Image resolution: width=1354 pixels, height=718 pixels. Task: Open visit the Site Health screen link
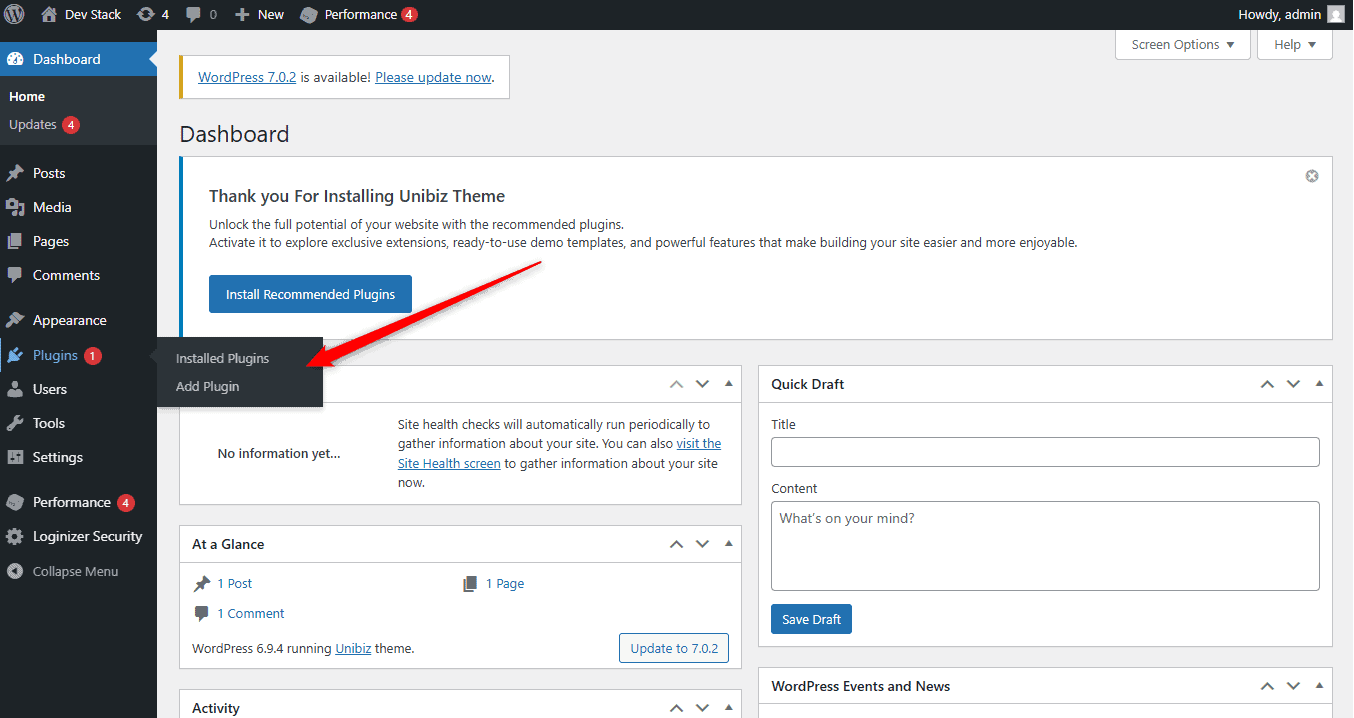point(559,453)
